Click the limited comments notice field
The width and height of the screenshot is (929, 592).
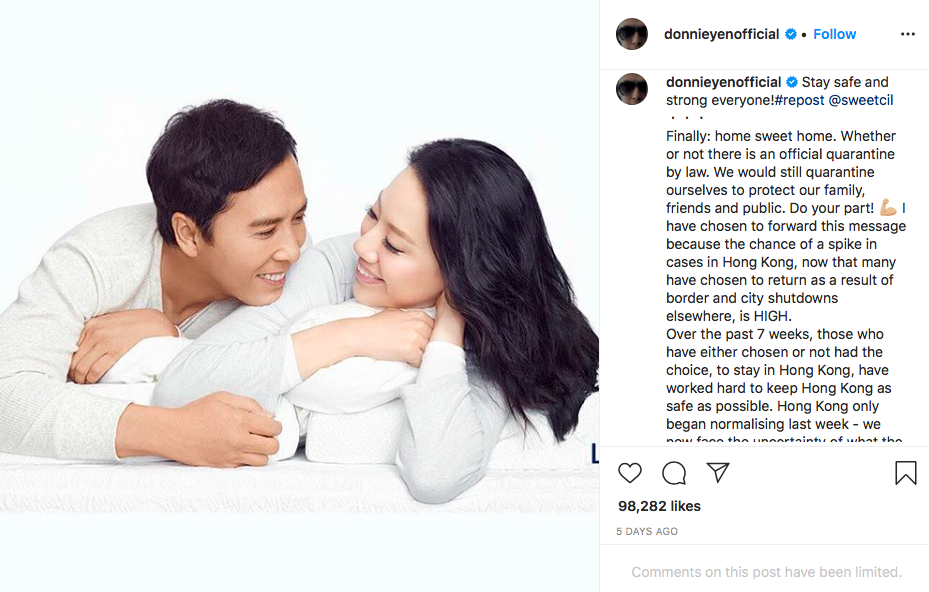click(x=766, y=572)
